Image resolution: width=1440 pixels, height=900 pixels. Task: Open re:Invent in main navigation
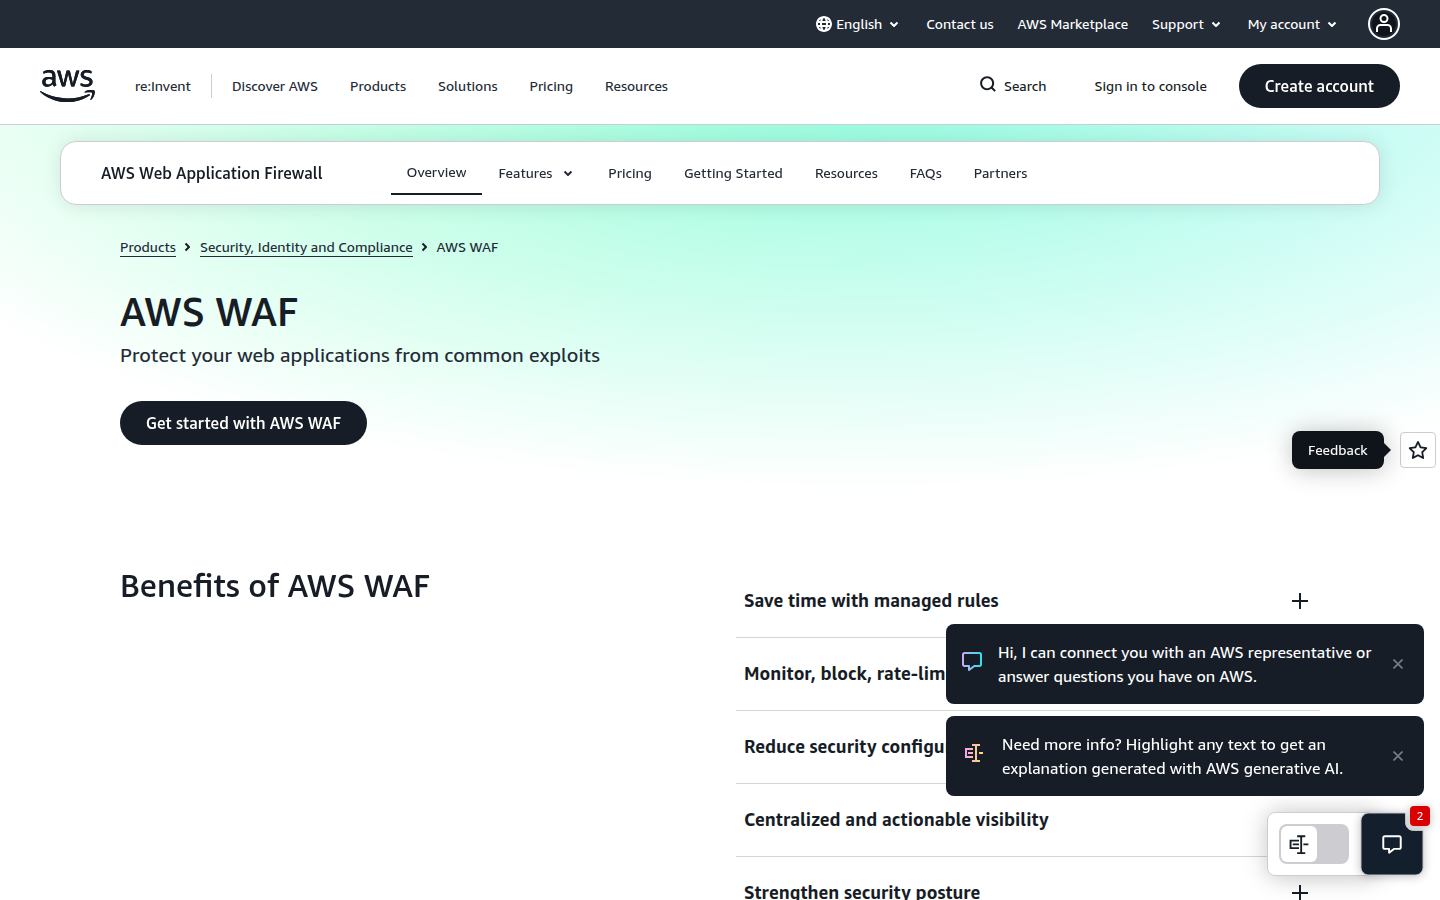[x=163, y=86]
